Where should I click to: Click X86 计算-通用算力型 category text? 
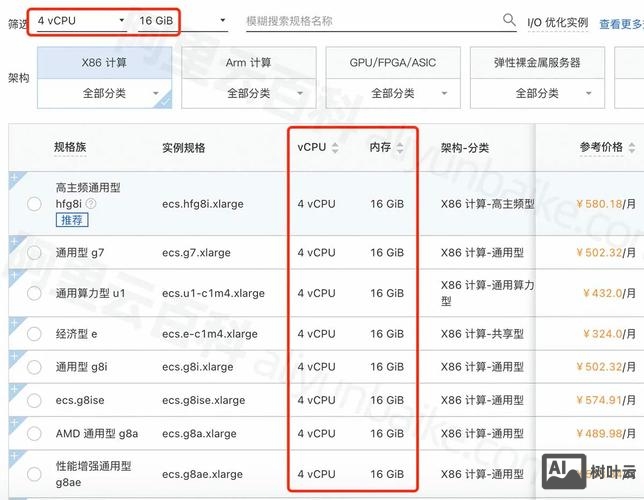pyautogui.click(x=488, y=293)
